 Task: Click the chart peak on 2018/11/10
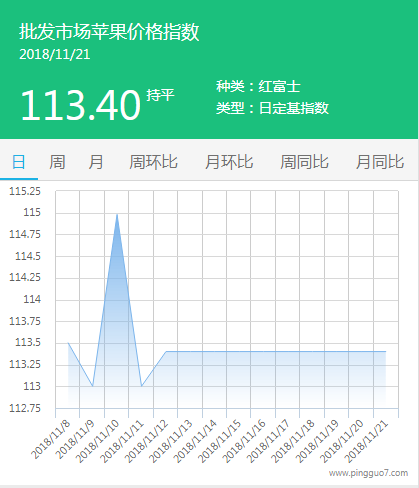(x=117, y=214)
